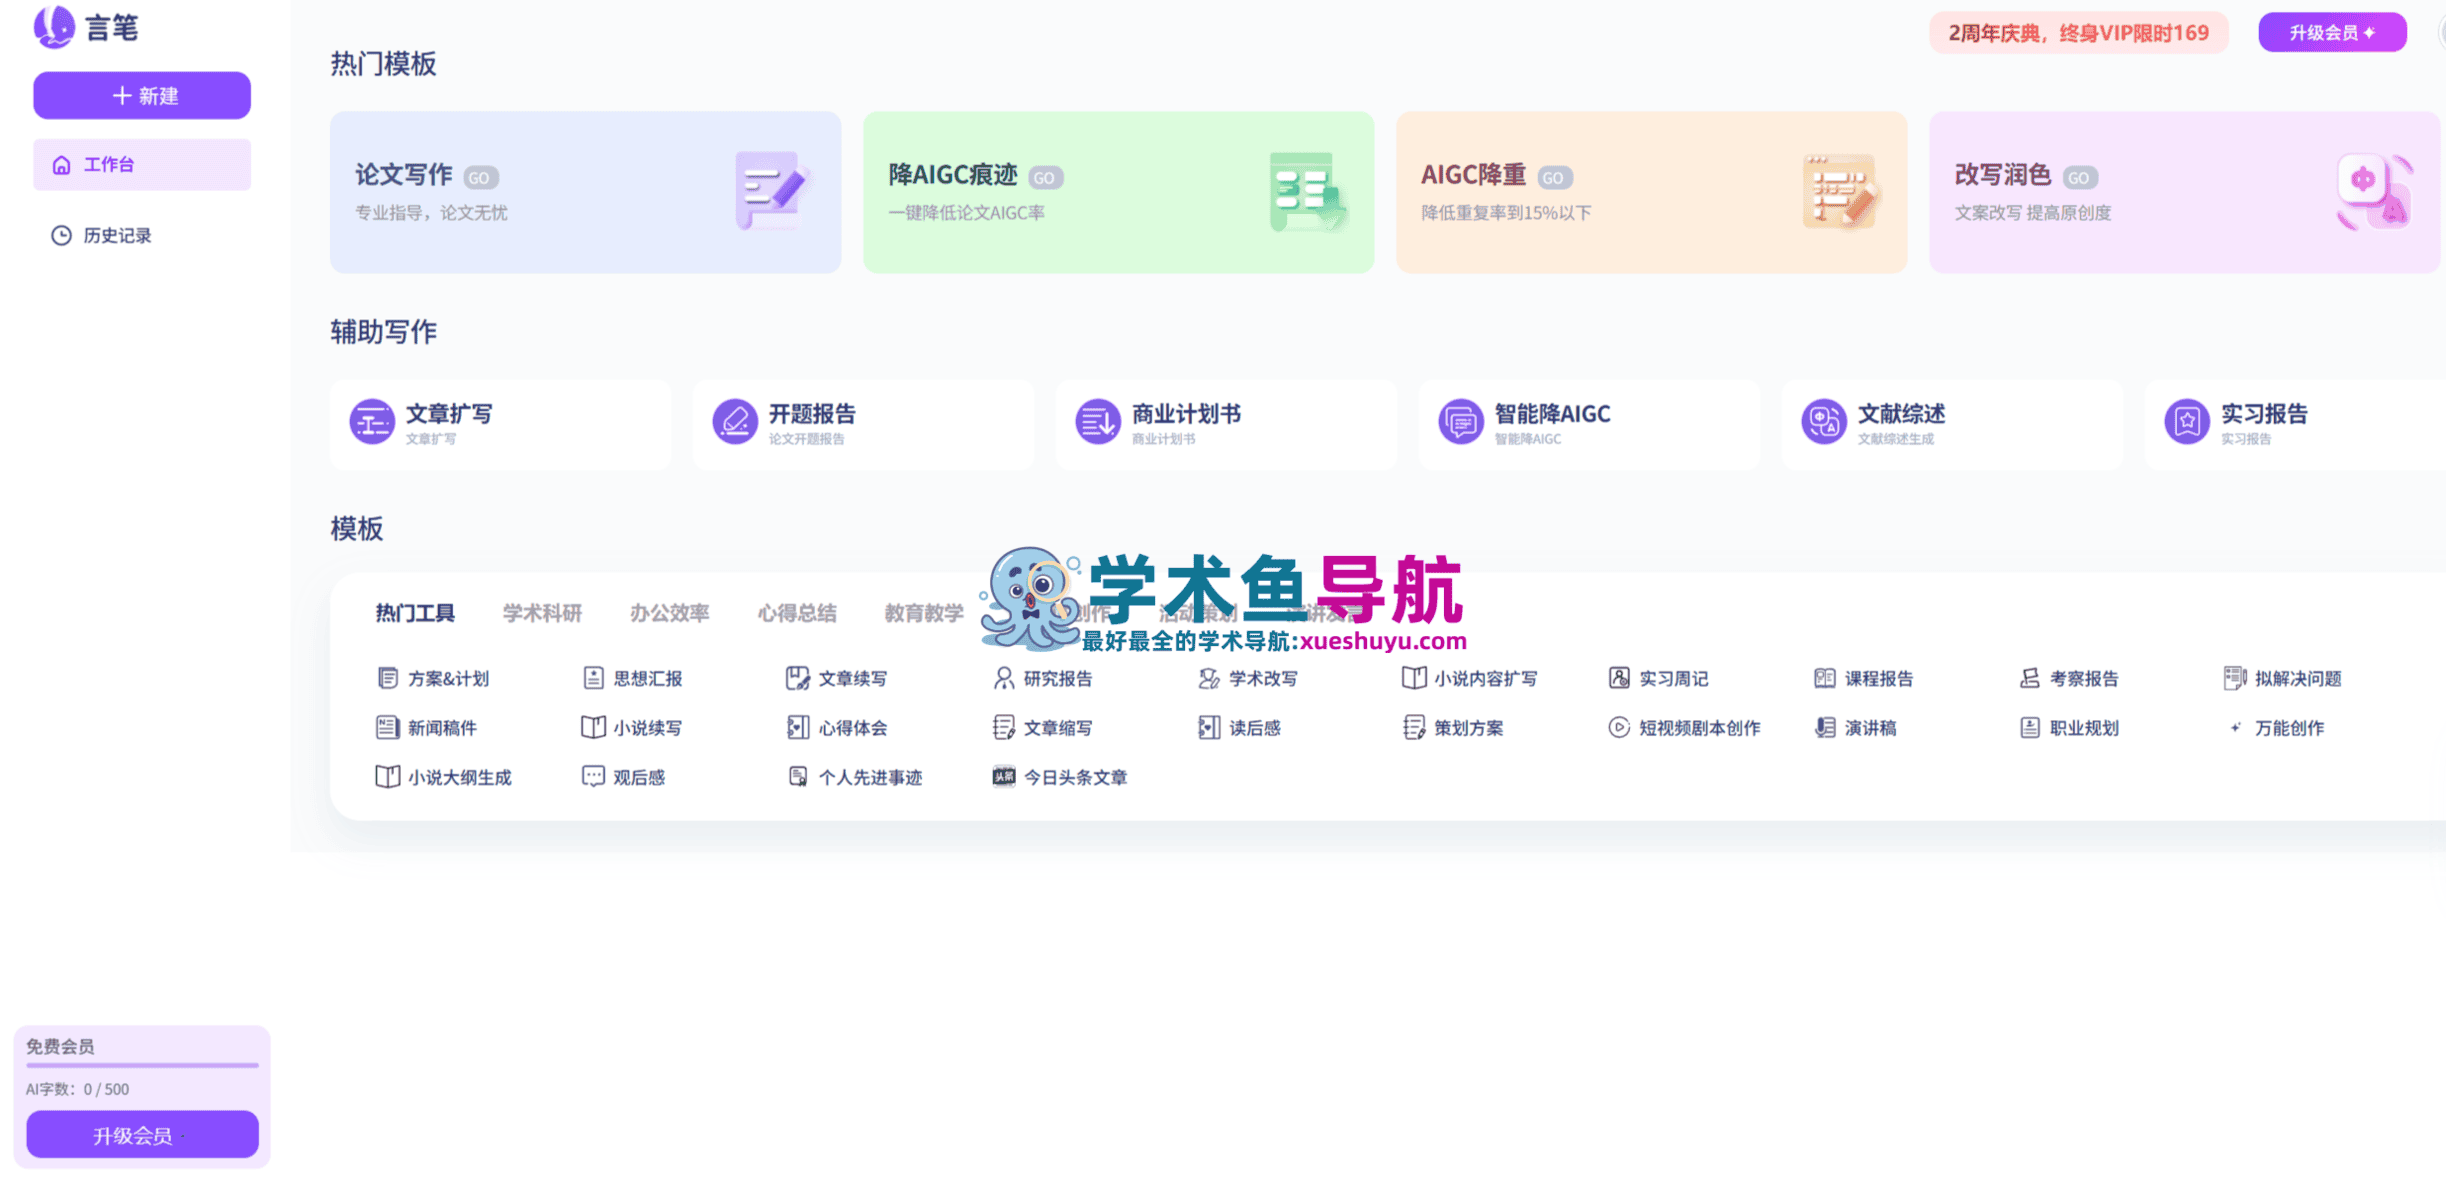Open the 小说续写 template
The height and width of the screenshot is (1200, 2446).
(x=633, y=728)
